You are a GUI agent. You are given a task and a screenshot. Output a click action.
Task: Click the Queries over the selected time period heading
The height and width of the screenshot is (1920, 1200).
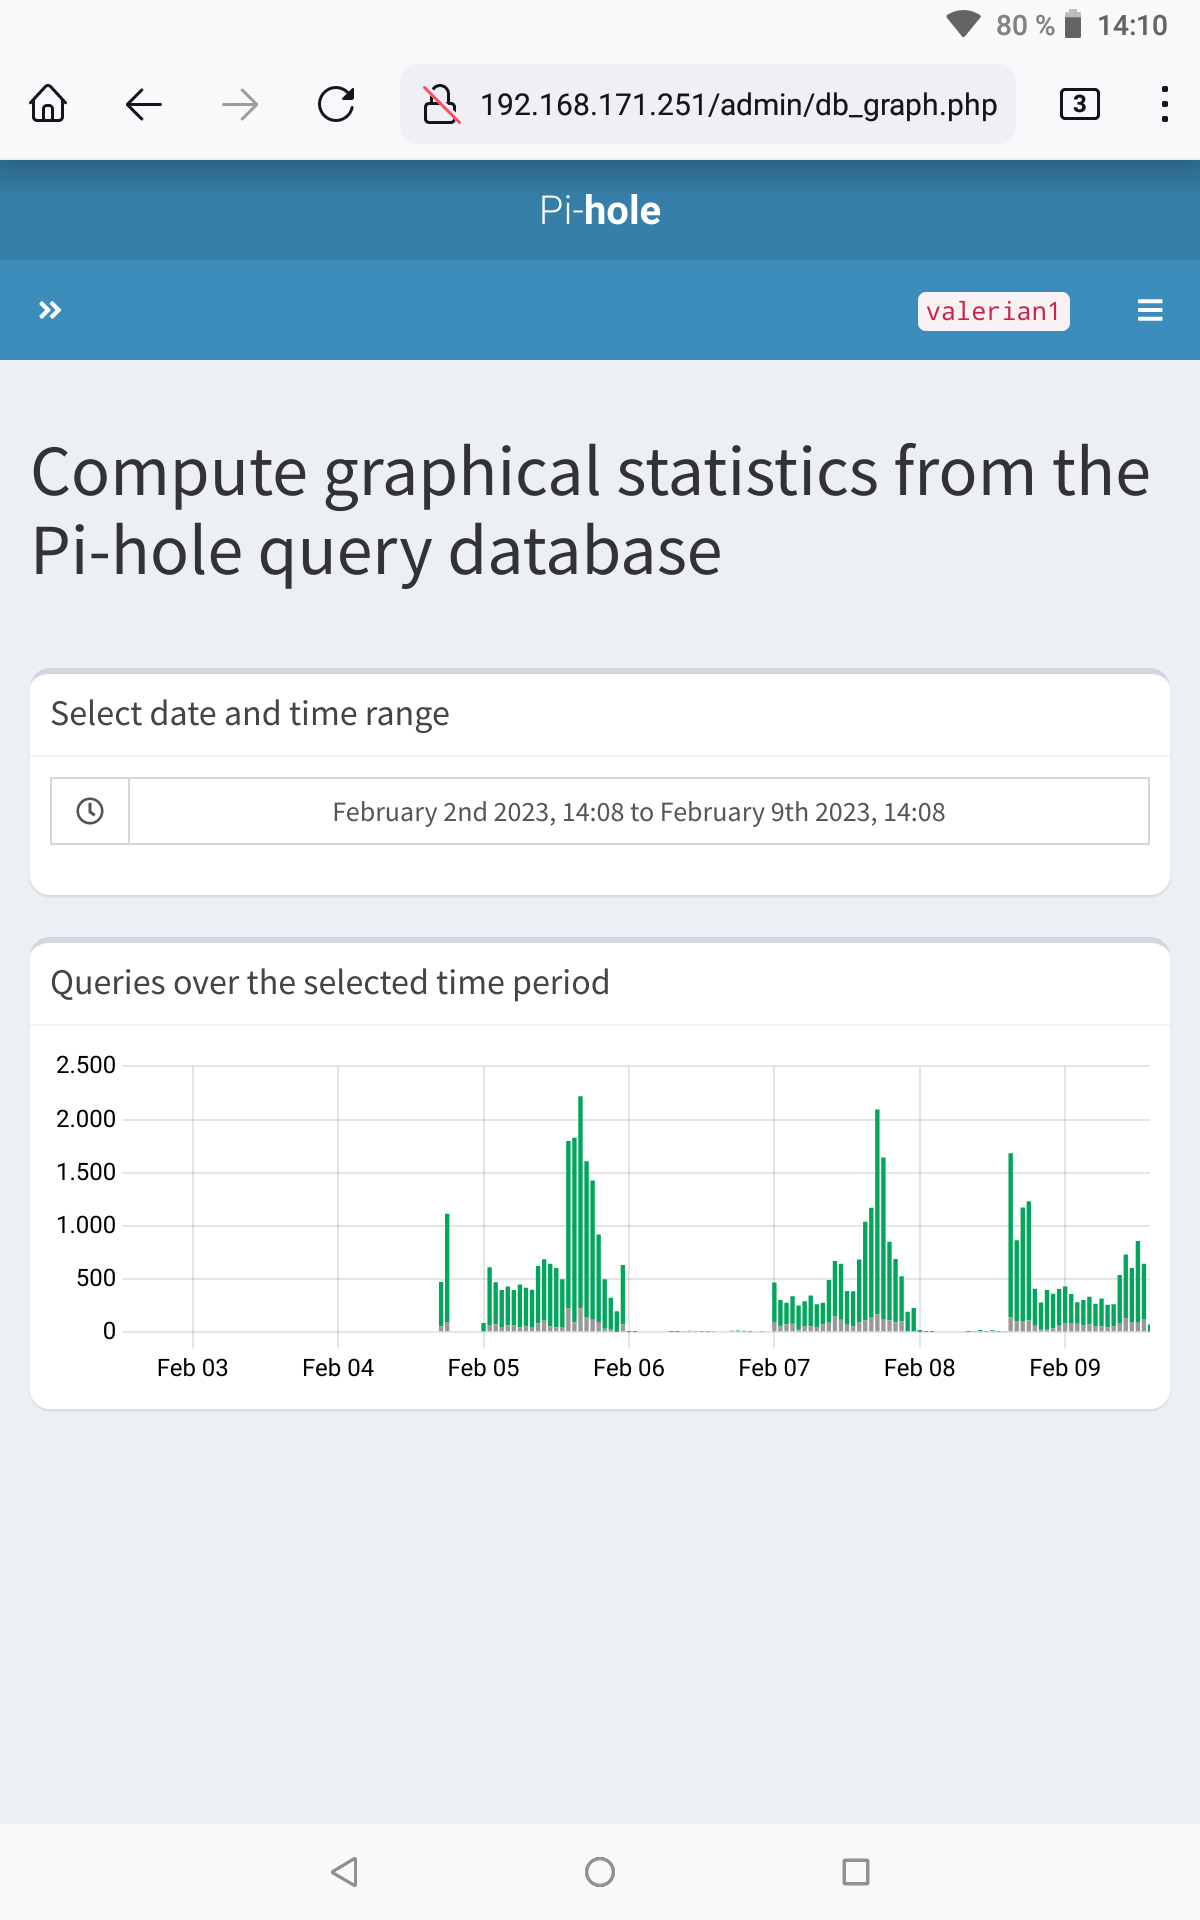(x=330, y=982)
